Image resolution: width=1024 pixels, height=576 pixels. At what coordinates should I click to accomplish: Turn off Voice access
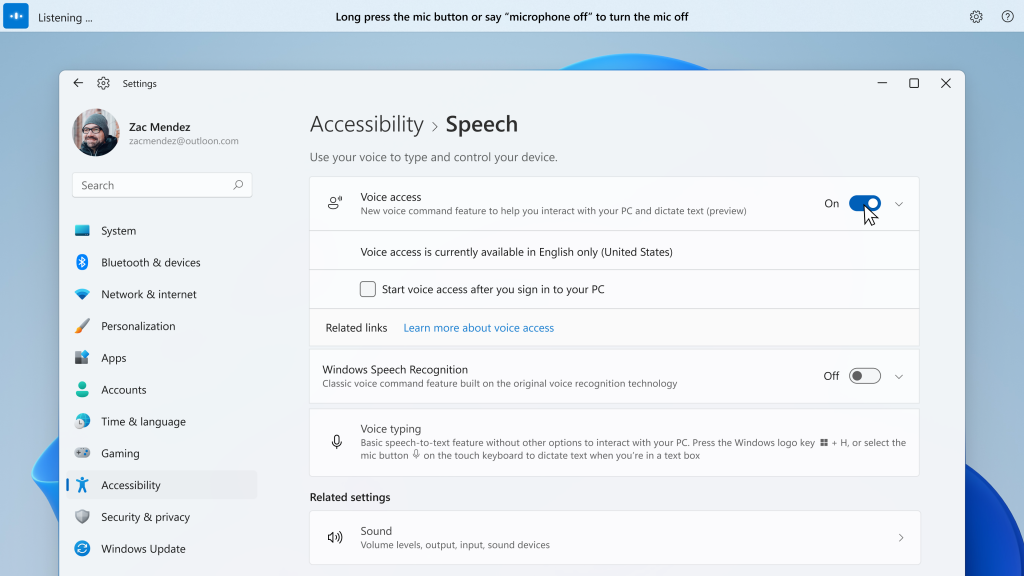(864, 203)
